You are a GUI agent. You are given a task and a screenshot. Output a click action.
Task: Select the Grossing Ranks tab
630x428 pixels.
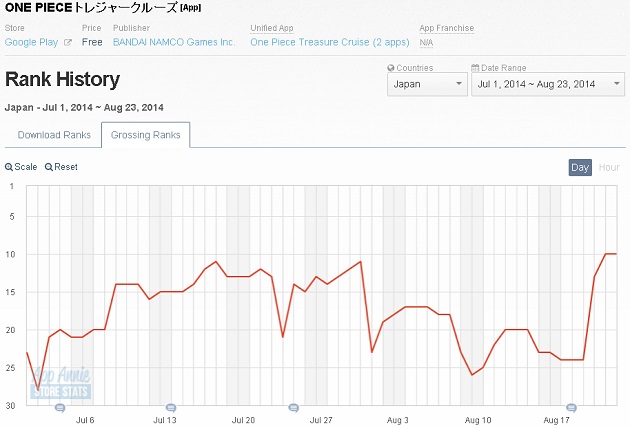145,135
